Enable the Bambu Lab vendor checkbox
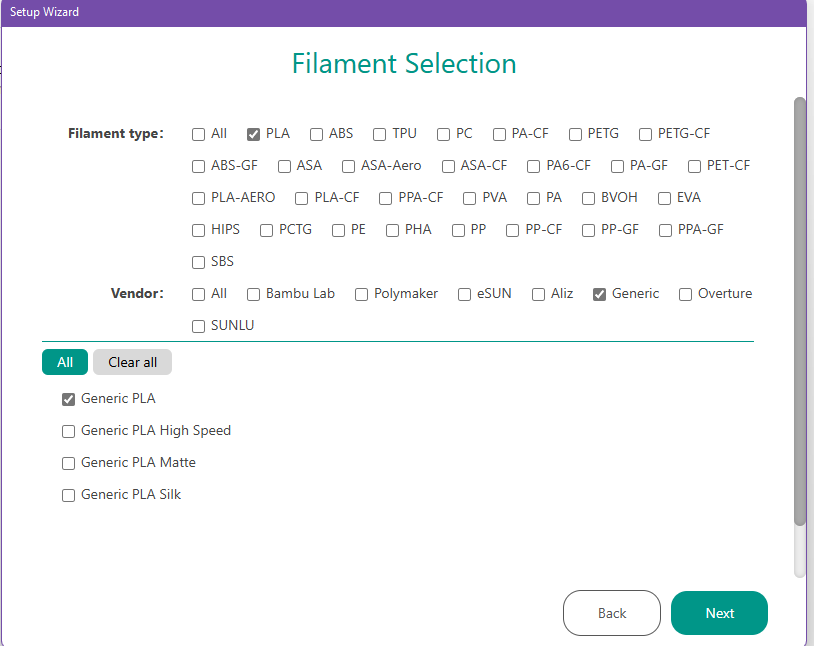The height and width of the screenshot is (646, 814). (254, 294)
